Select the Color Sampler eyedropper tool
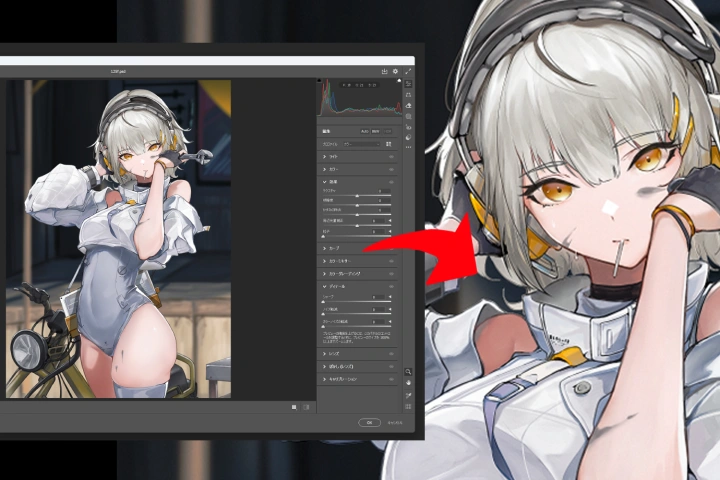 (408, 395)
